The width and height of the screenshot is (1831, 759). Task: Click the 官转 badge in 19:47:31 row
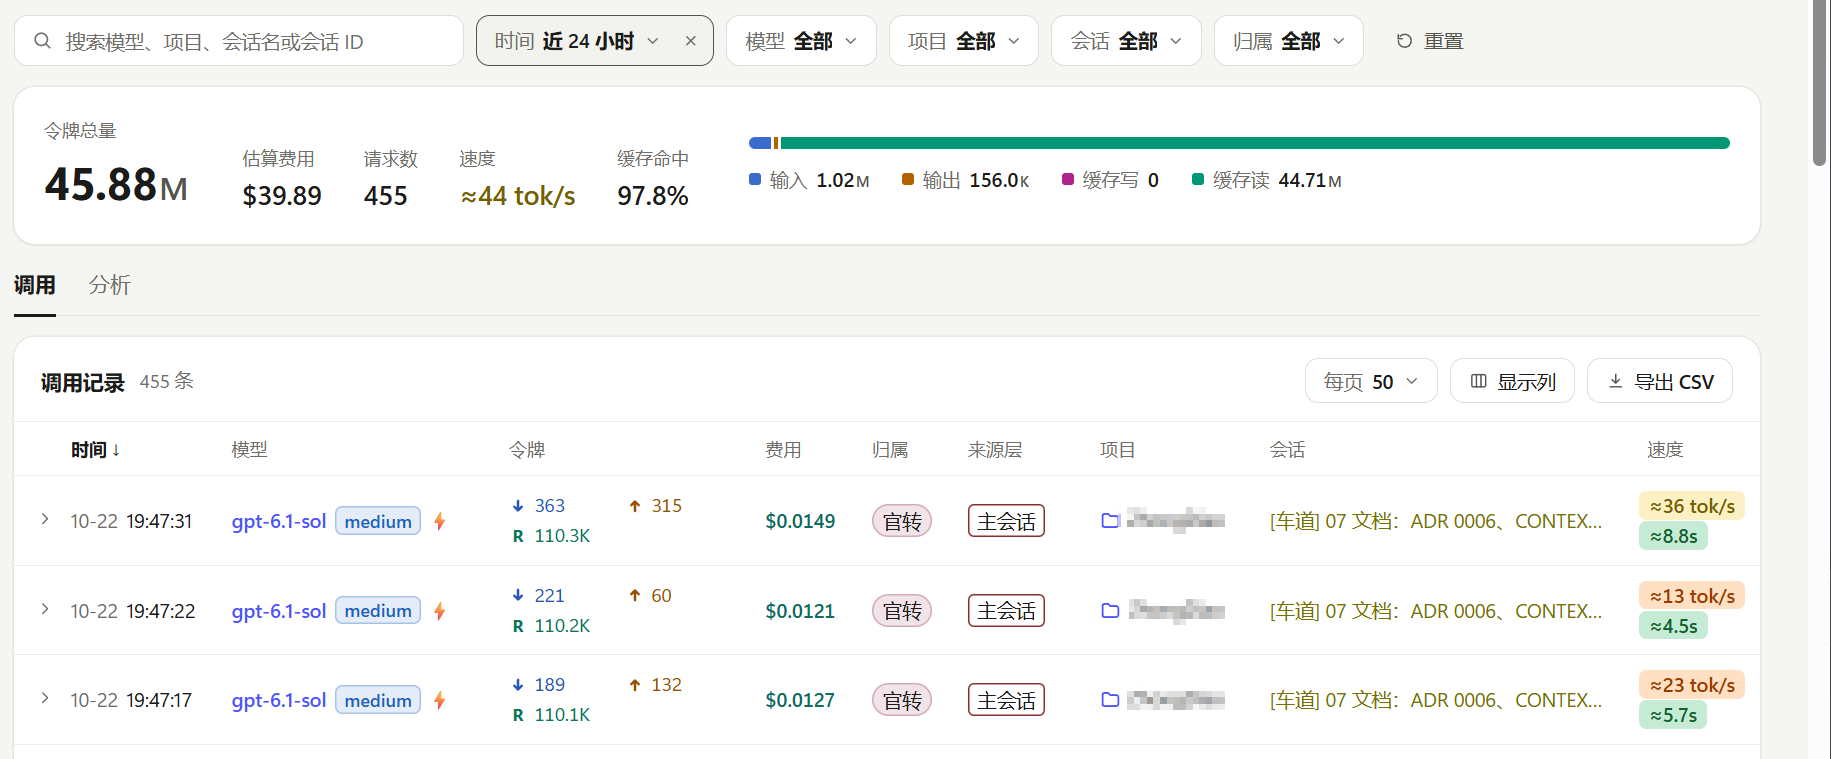pos(902,521)
